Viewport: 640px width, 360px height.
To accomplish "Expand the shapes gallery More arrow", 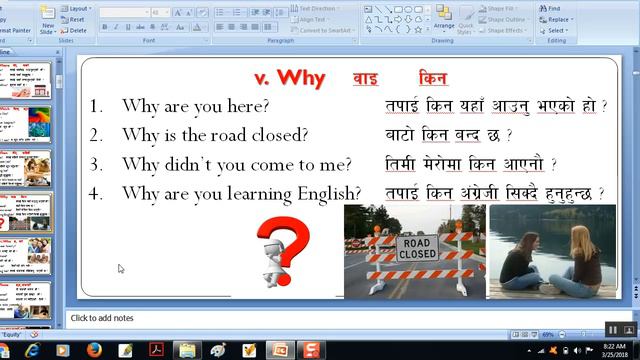I will [x=428, y=29].
